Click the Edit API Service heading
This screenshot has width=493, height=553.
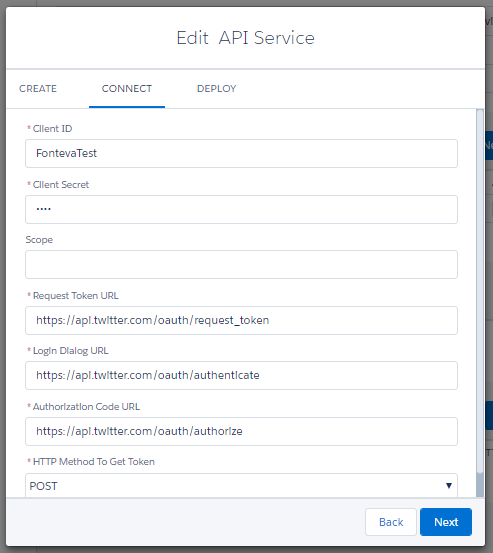pyautogui.click(x=245, y=38)
